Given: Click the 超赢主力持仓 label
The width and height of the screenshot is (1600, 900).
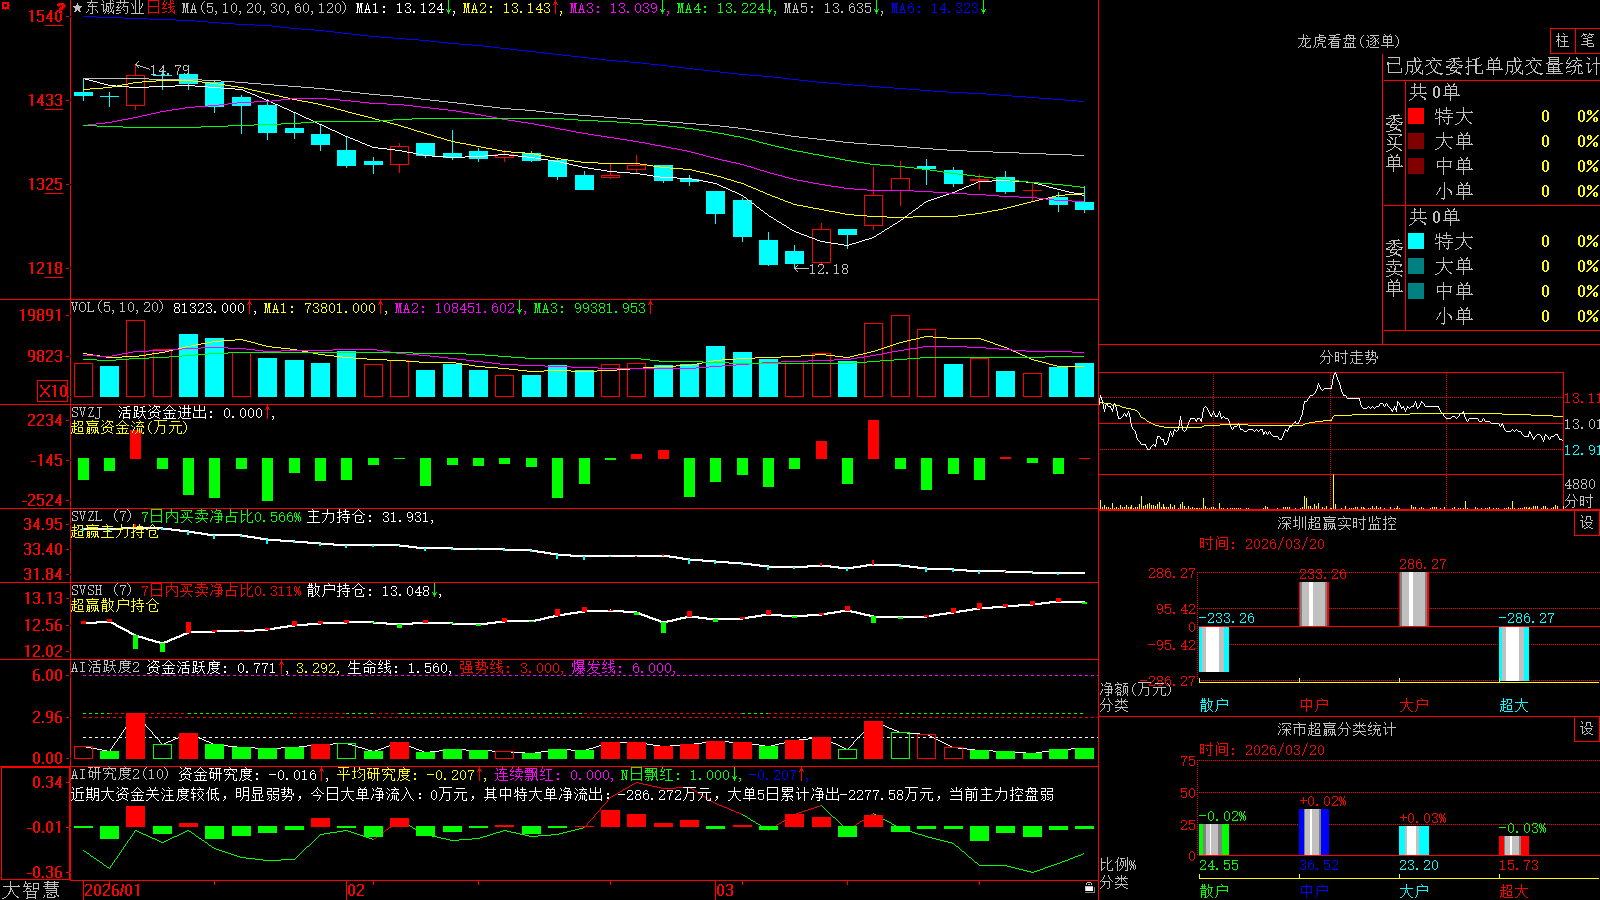Looking at the screenshot, I should click(x=115, y=532).
